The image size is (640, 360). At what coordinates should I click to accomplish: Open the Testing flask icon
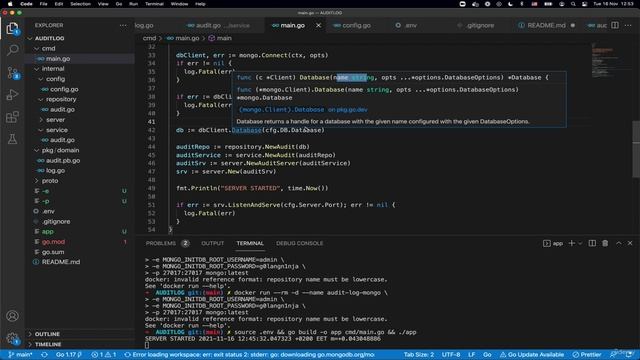click(x=12, y=139)
